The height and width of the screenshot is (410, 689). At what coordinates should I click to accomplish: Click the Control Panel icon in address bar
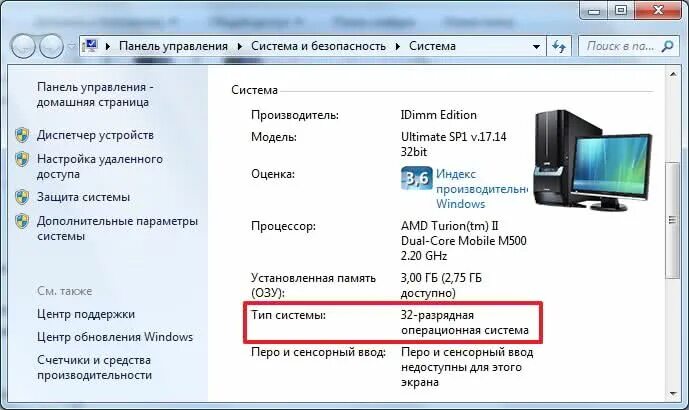click(x=90, y=46)
